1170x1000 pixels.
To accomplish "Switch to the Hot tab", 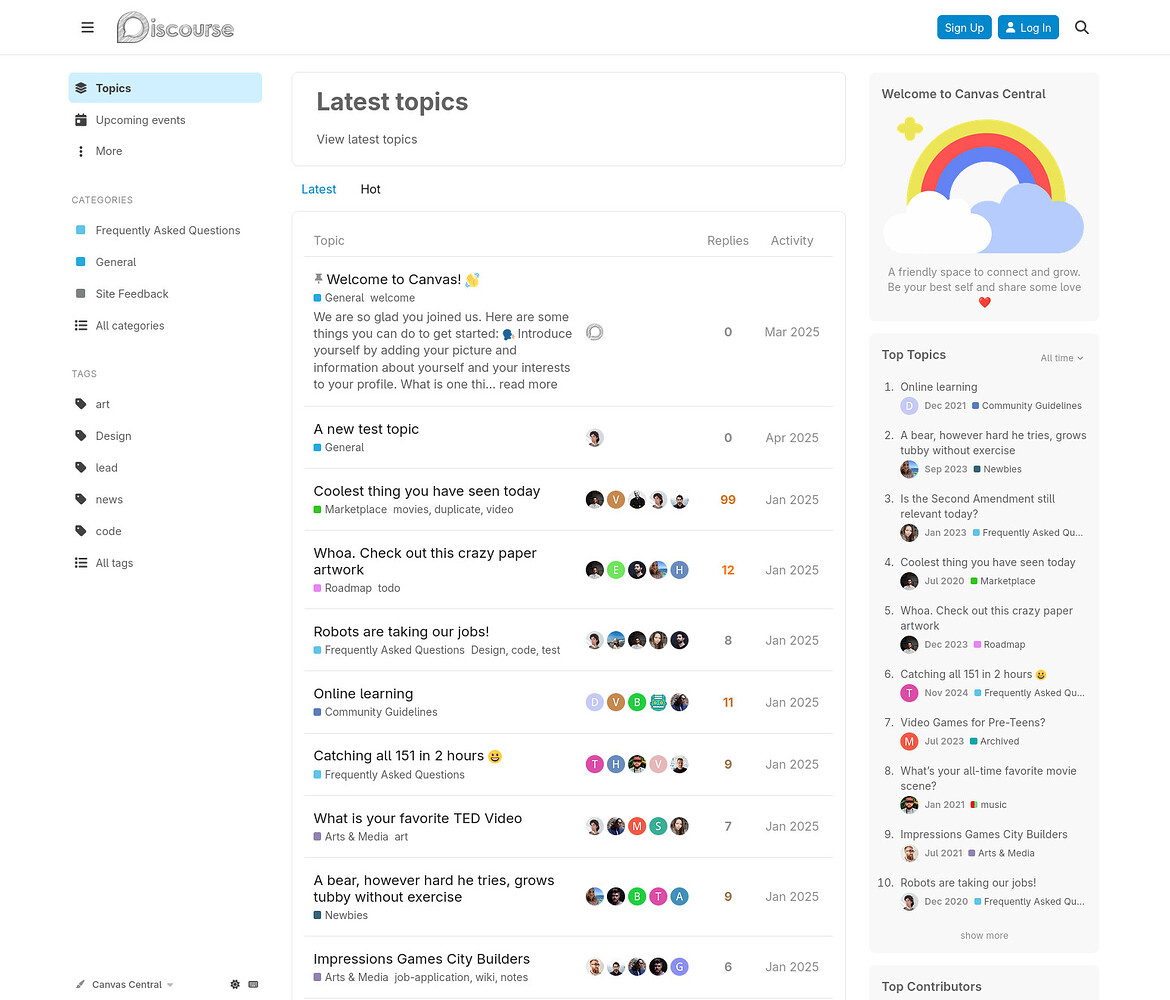I will coord(370,189).
